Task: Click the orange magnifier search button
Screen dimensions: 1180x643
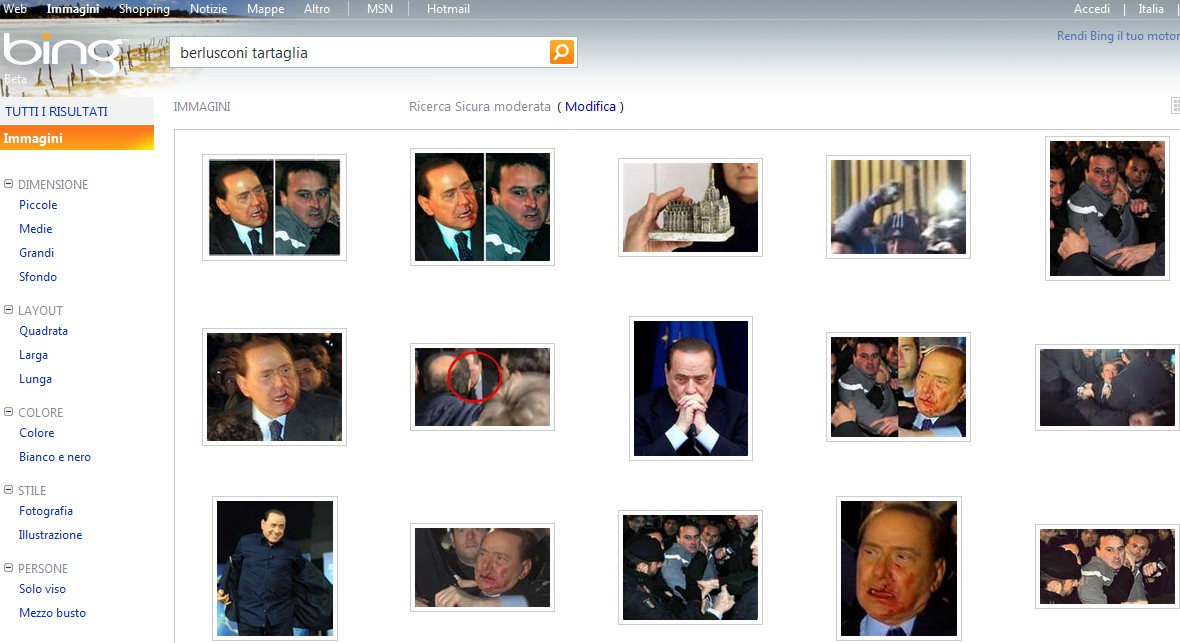Action: [562, 52]
